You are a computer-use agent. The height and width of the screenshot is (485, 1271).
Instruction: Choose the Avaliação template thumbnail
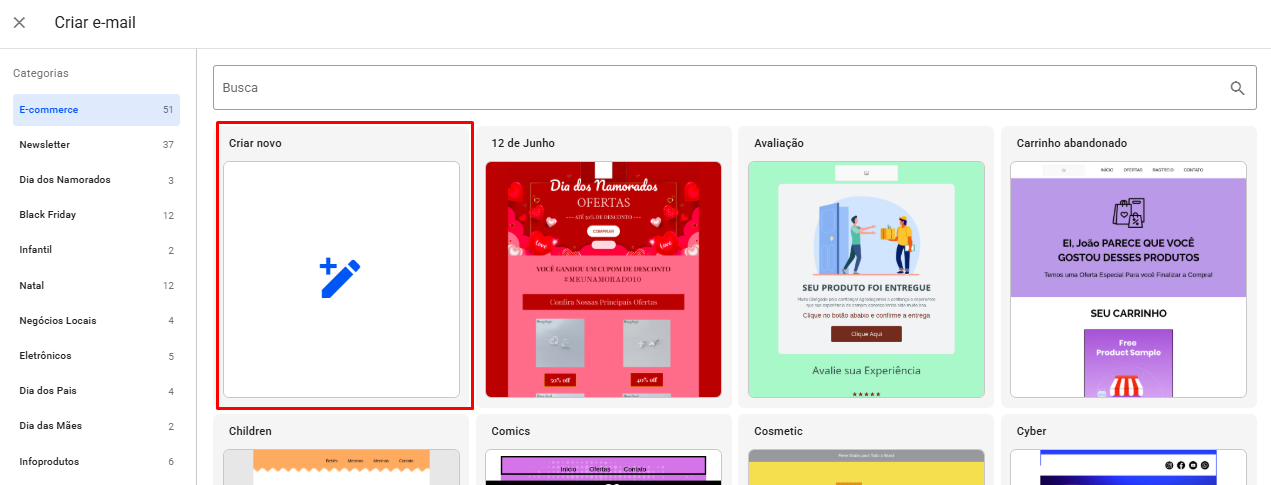click(x=866, y=279)
